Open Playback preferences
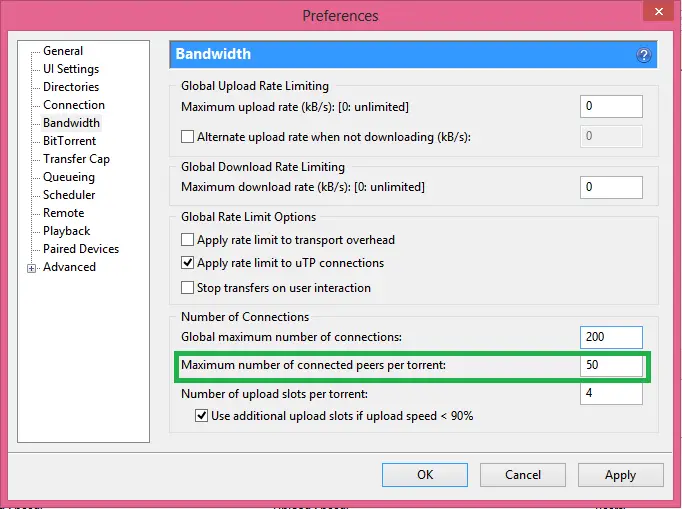Viewport: 682px width, 509px height. pyautogui.click(x=67, y=231)
